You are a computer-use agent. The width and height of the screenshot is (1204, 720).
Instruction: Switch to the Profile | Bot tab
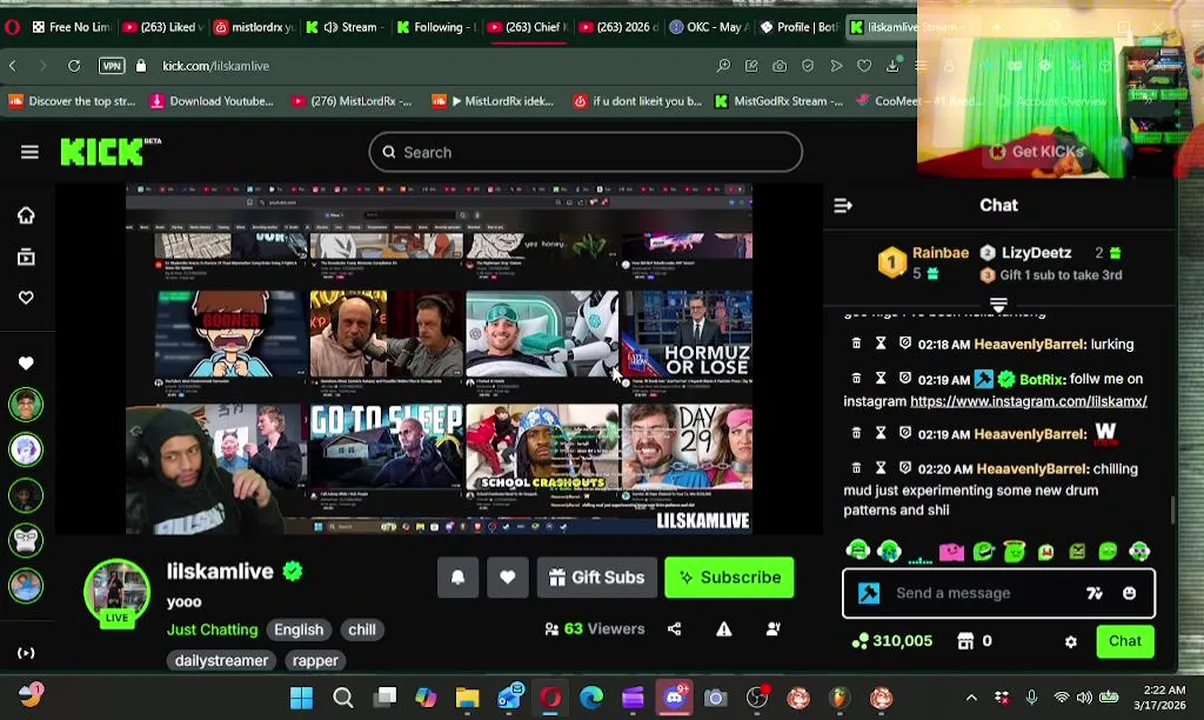click(797, 27)
